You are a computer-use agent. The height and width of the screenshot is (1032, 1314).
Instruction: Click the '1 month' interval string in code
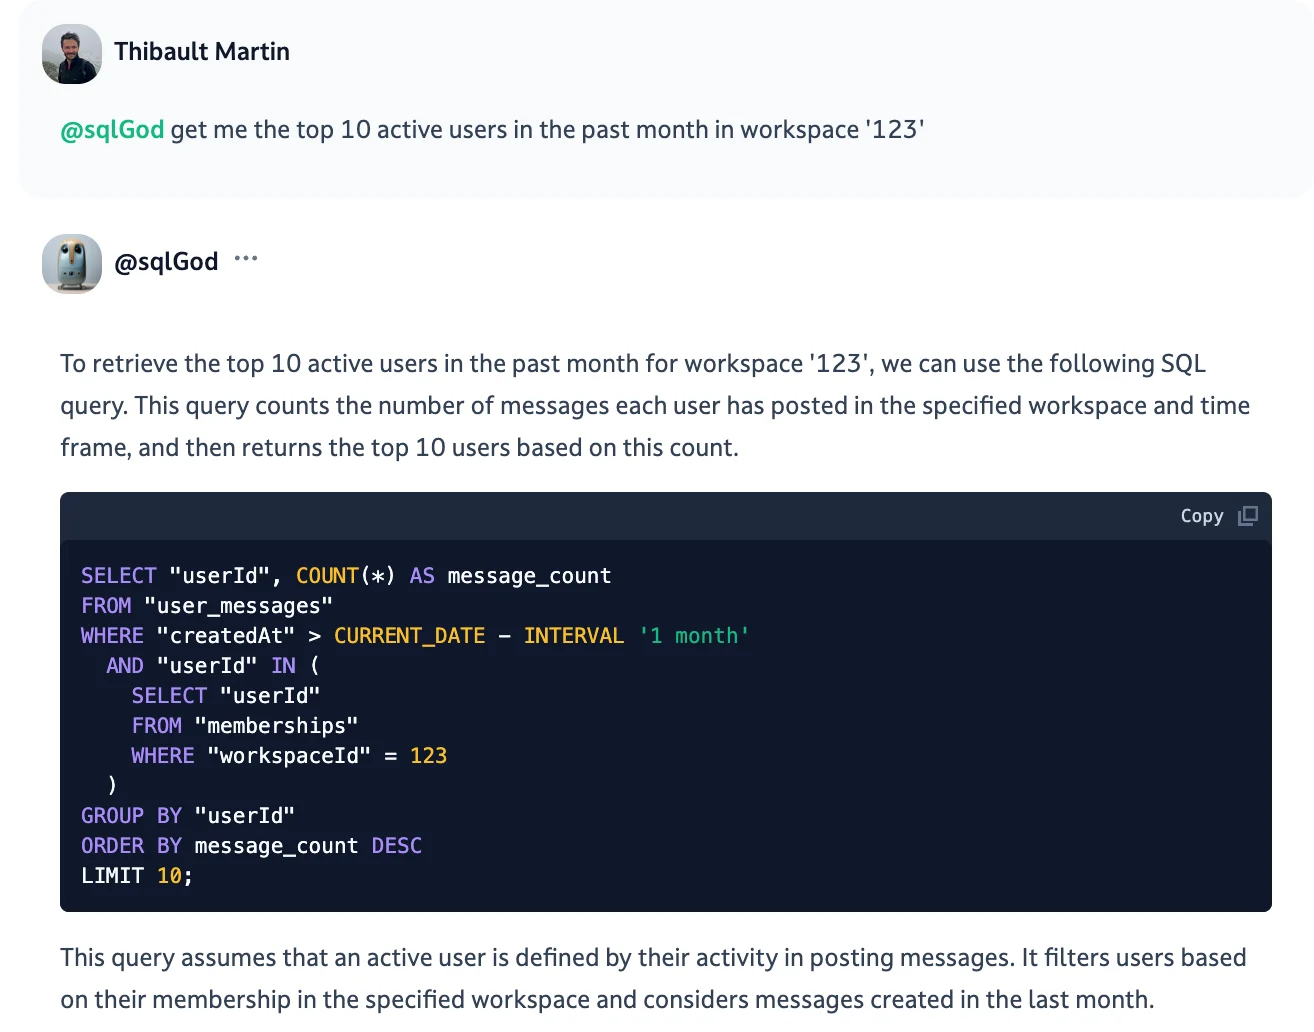[x=693, y=635]
